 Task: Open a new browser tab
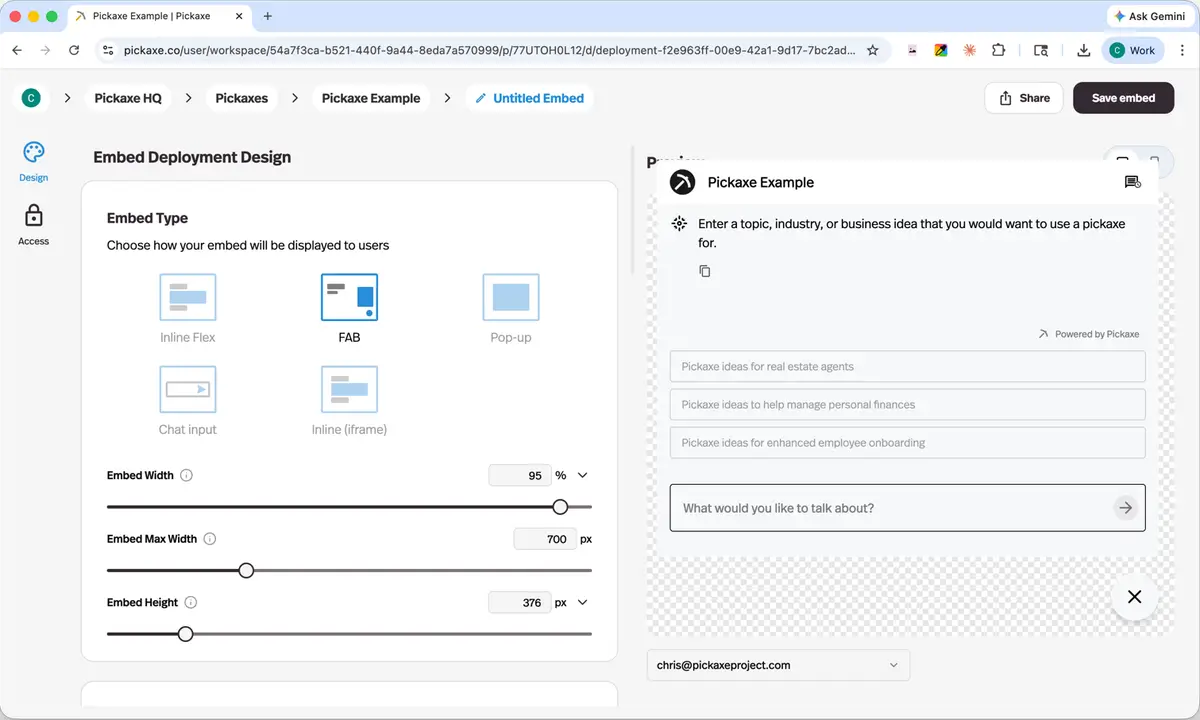click(x=267, y=16)
